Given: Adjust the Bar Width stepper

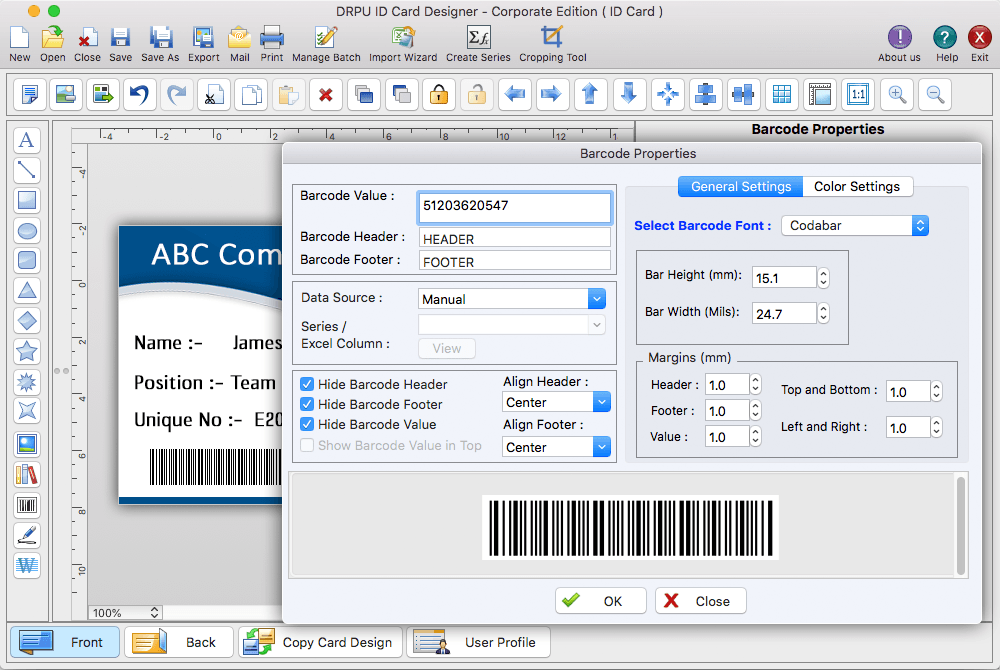Looking at the screenshot, I should point(823,314).
